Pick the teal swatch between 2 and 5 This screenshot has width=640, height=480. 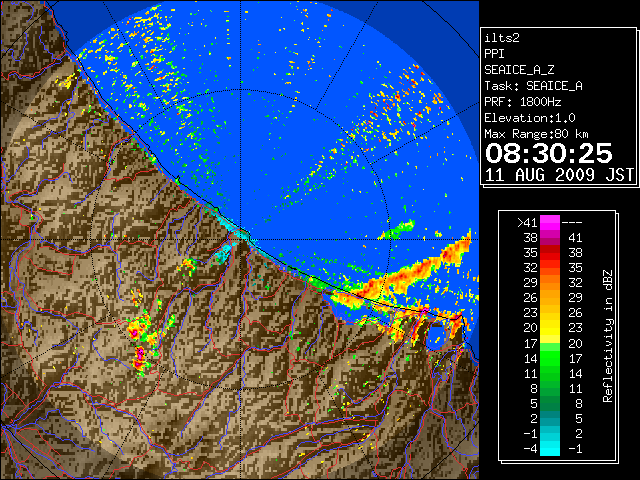click(x=550, y=419)
